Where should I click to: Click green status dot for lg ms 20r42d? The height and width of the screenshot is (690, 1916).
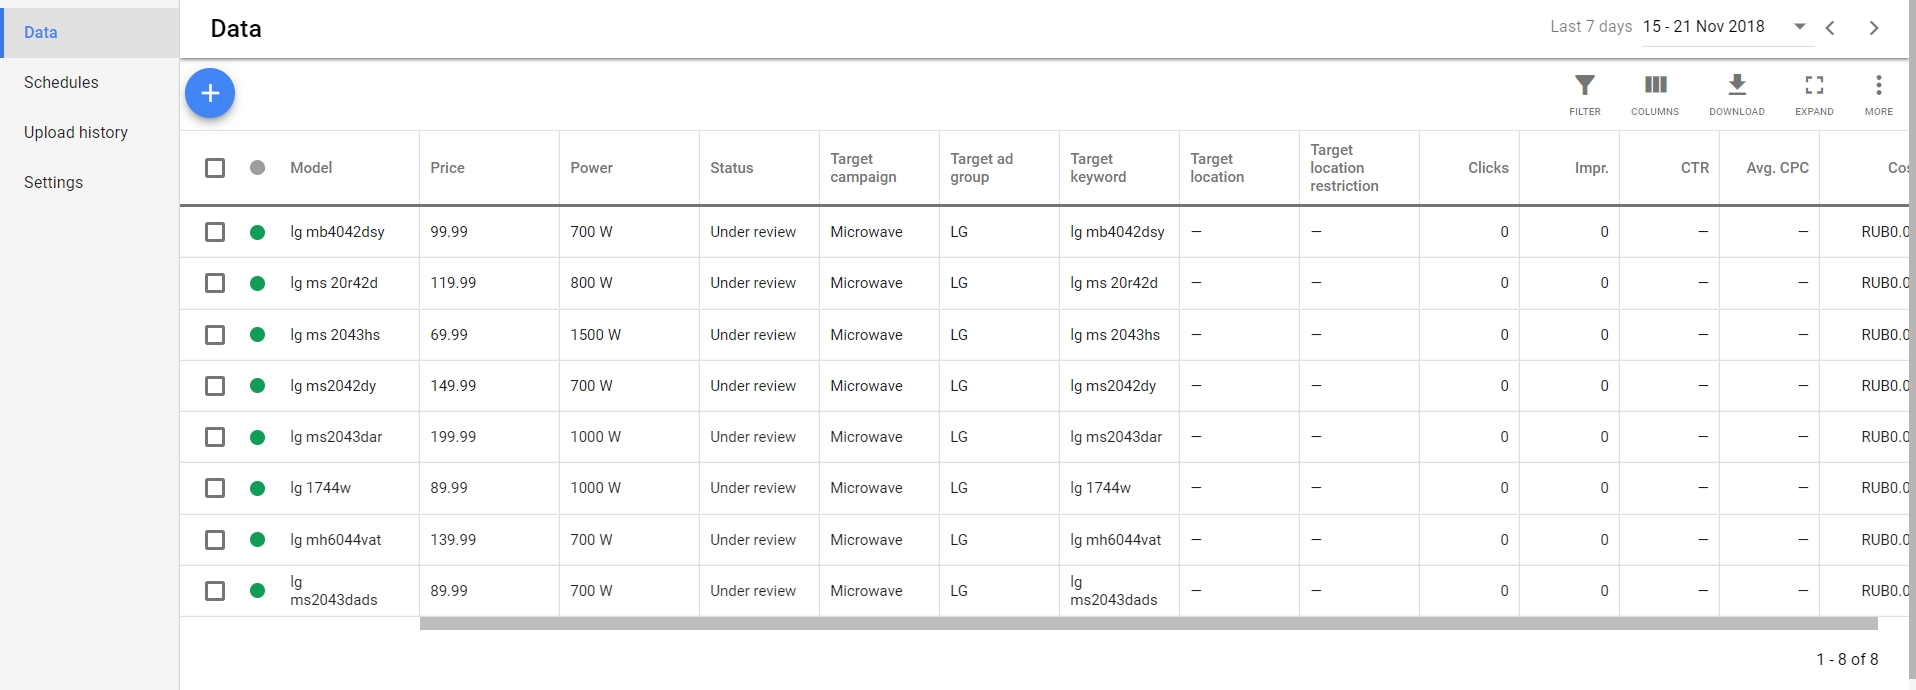[257, 283]
